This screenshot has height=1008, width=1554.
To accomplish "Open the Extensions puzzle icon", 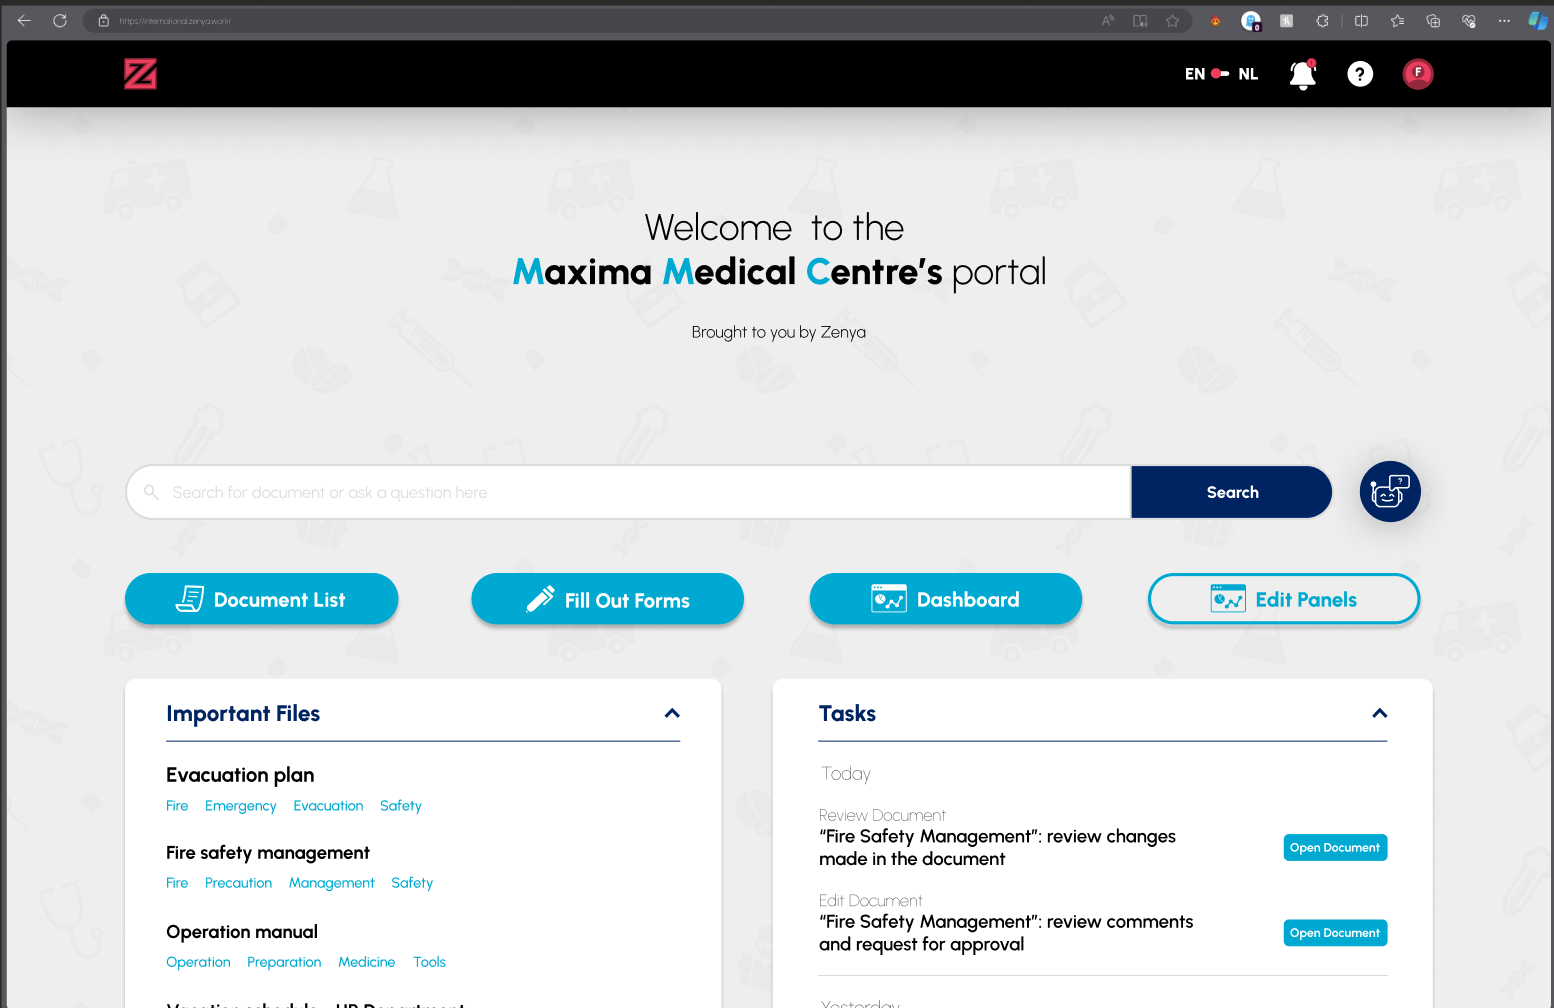I will (x=1322, y=20).
